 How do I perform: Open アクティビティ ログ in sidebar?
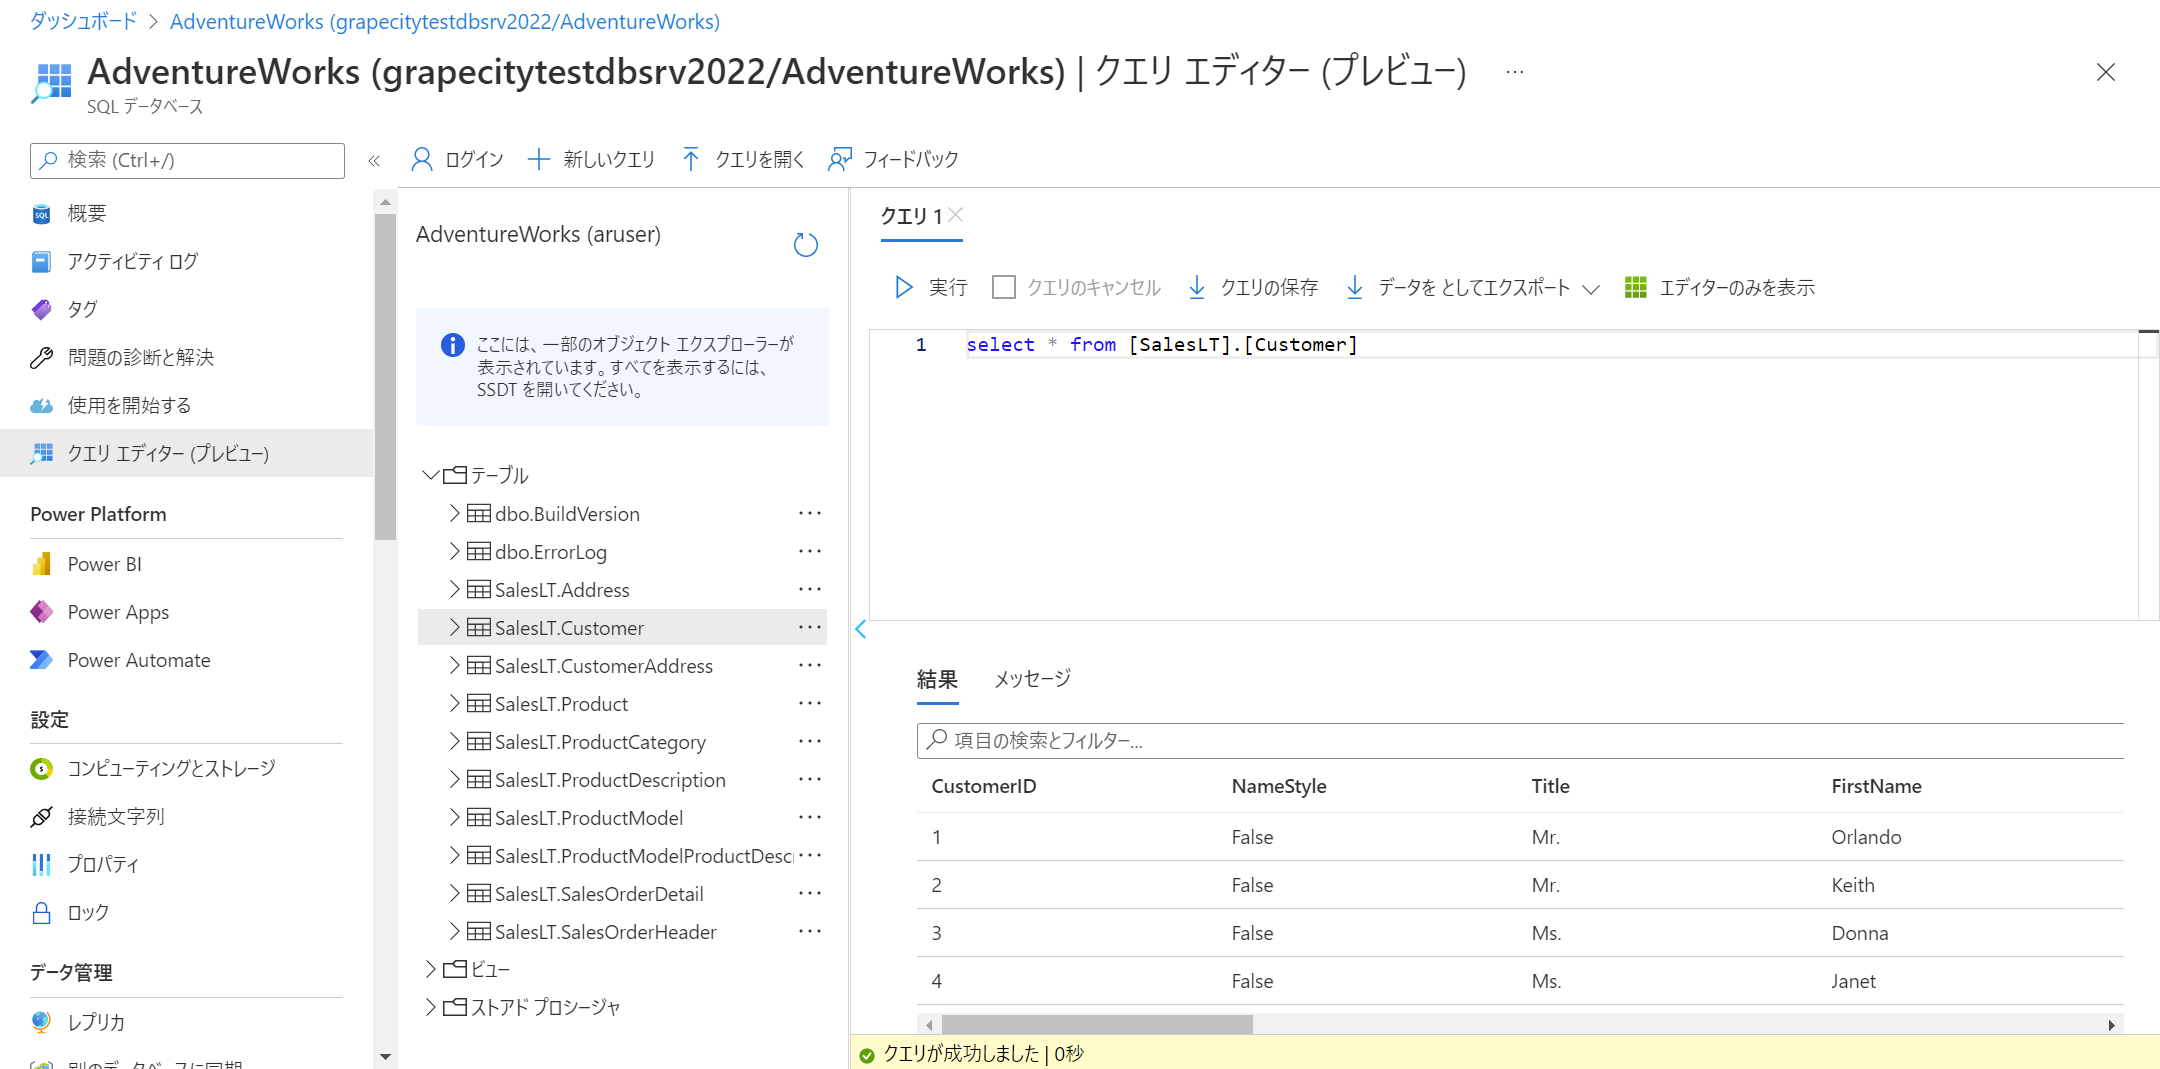(x=132, y=261)
